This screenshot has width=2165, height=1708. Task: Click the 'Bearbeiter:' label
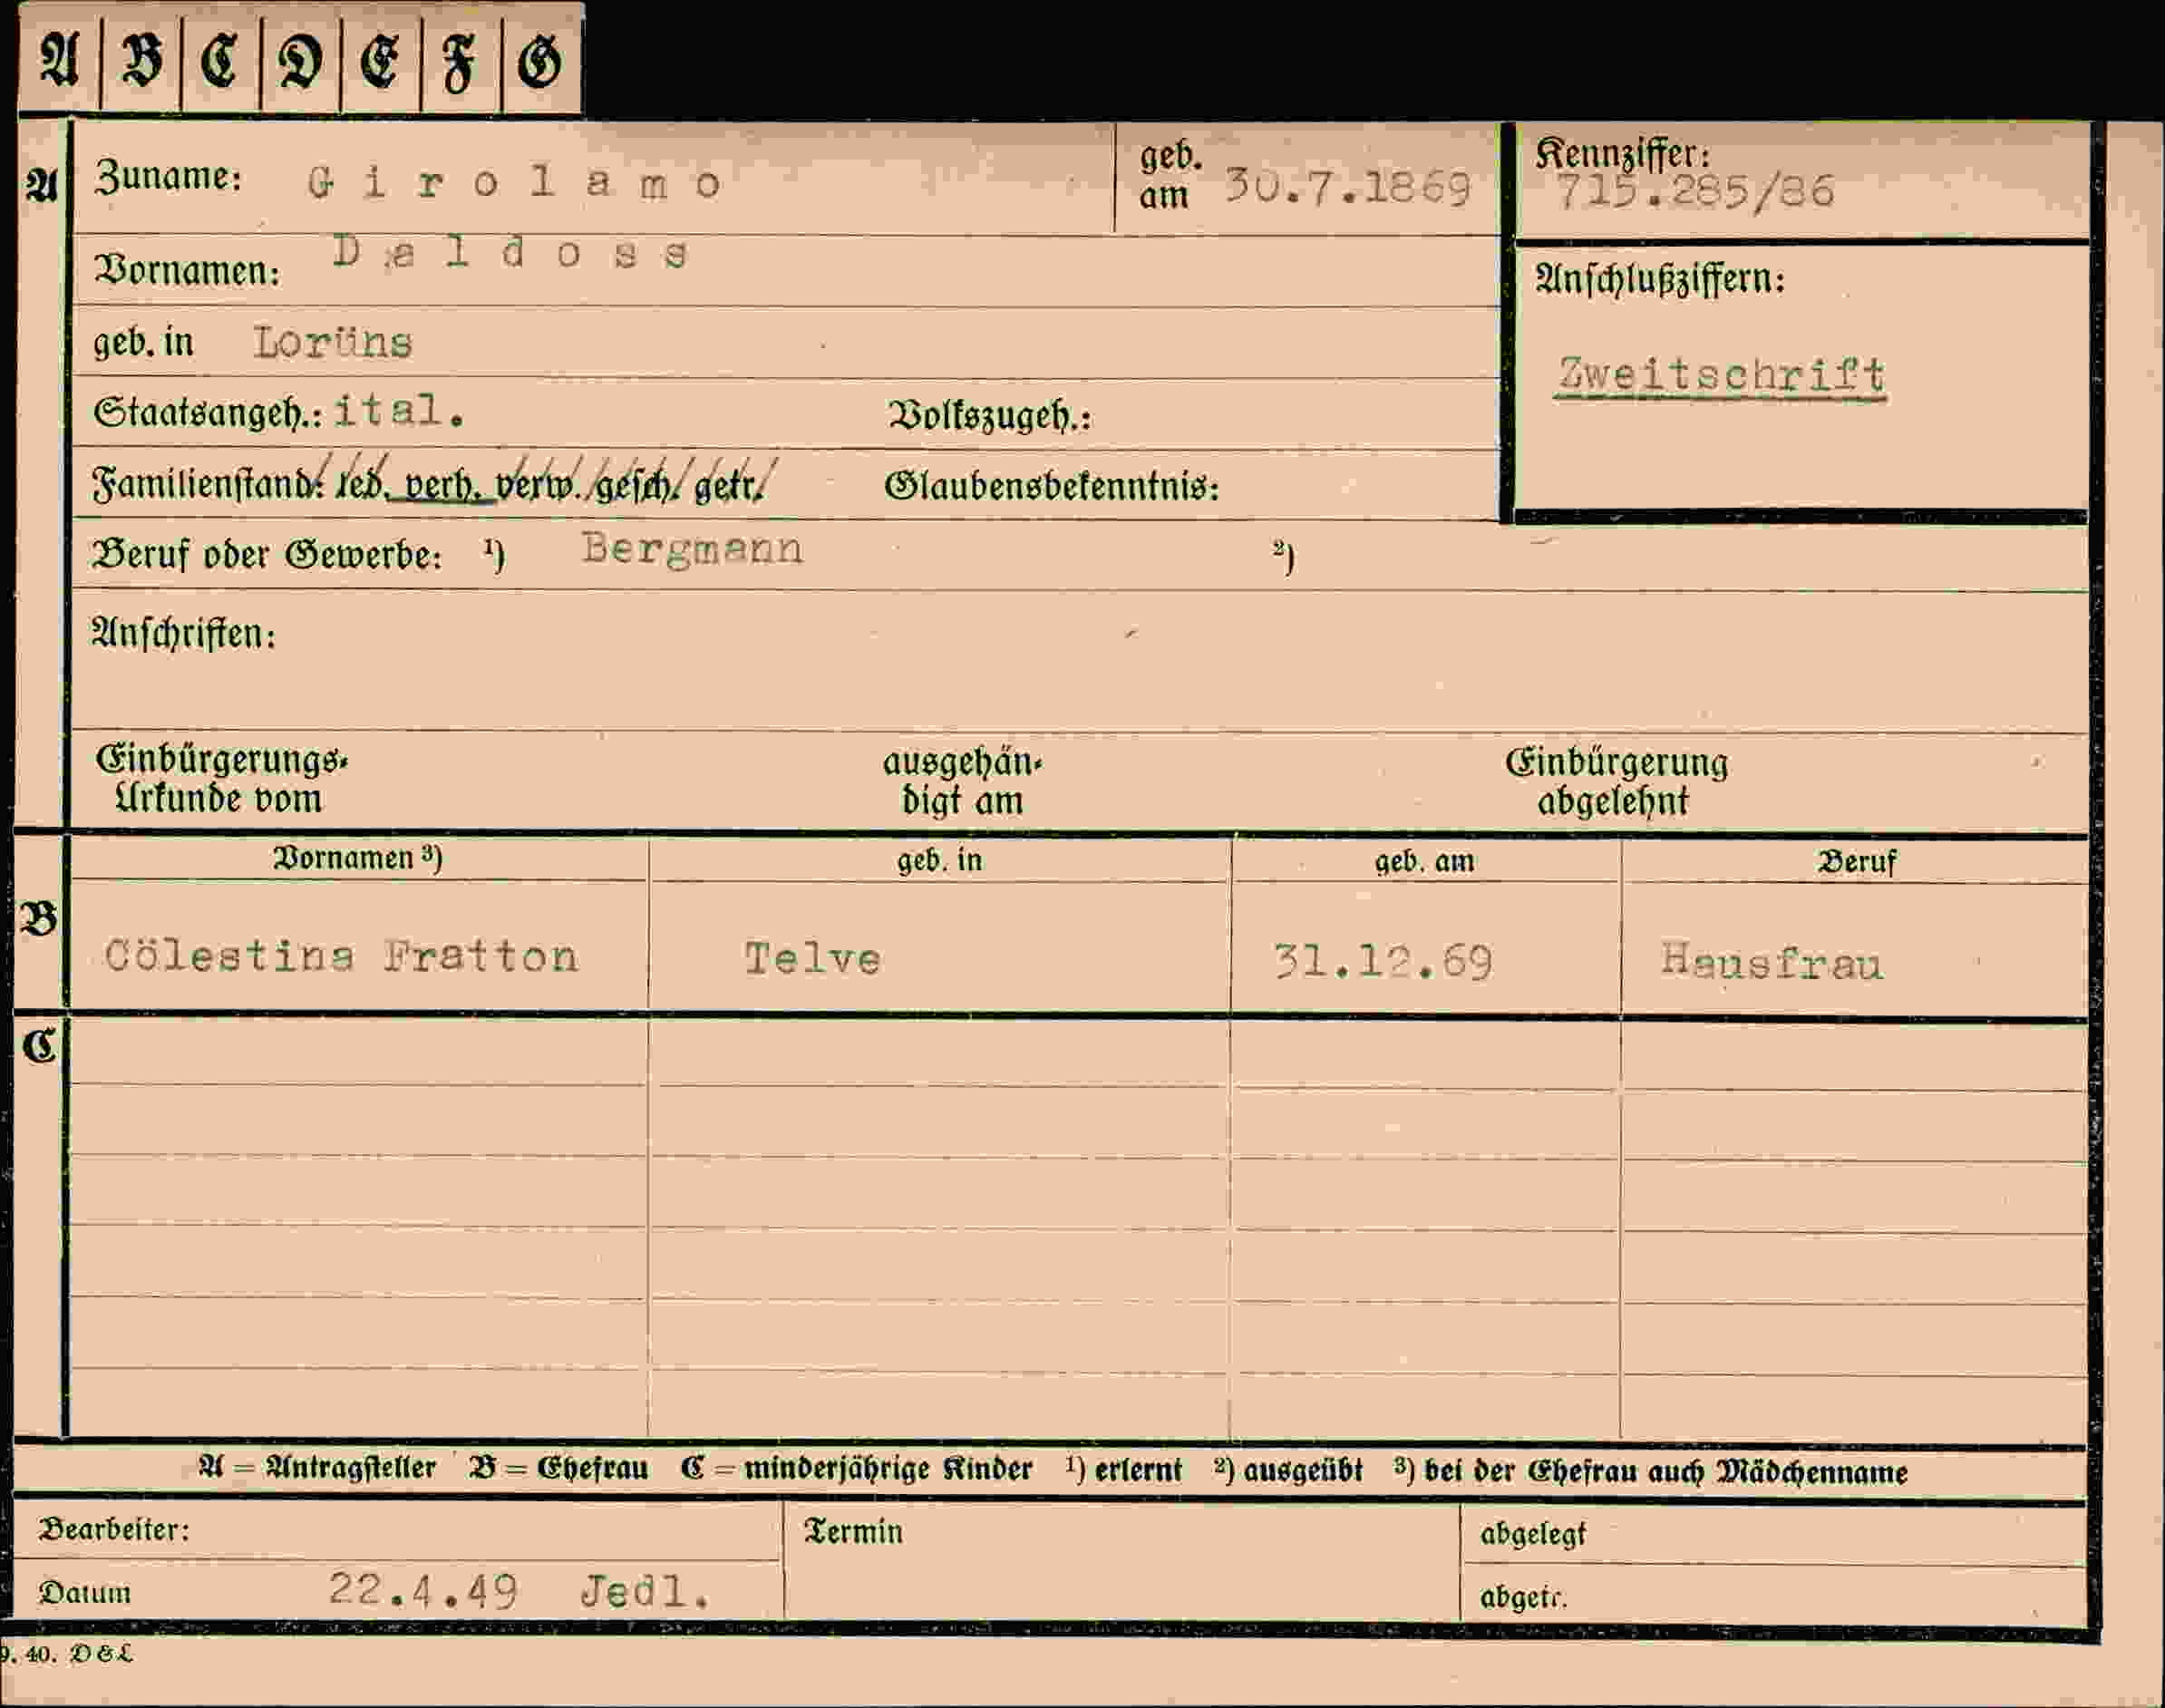pyautogui.click(x=113, y=1529)
